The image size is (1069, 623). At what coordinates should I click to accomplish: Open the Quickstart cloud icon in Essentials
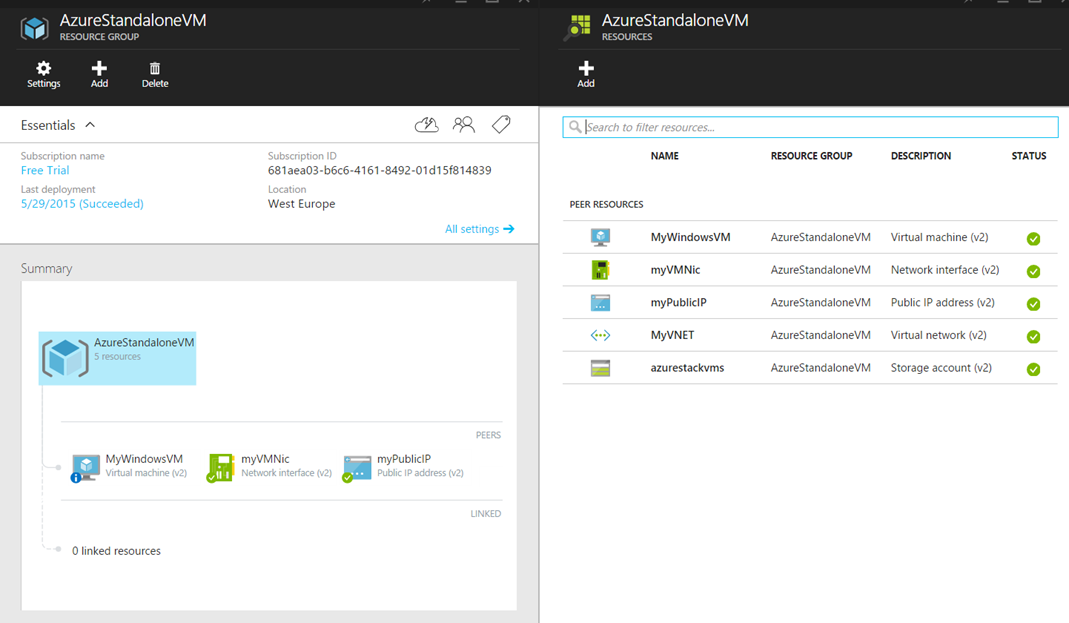click(426, 124)
